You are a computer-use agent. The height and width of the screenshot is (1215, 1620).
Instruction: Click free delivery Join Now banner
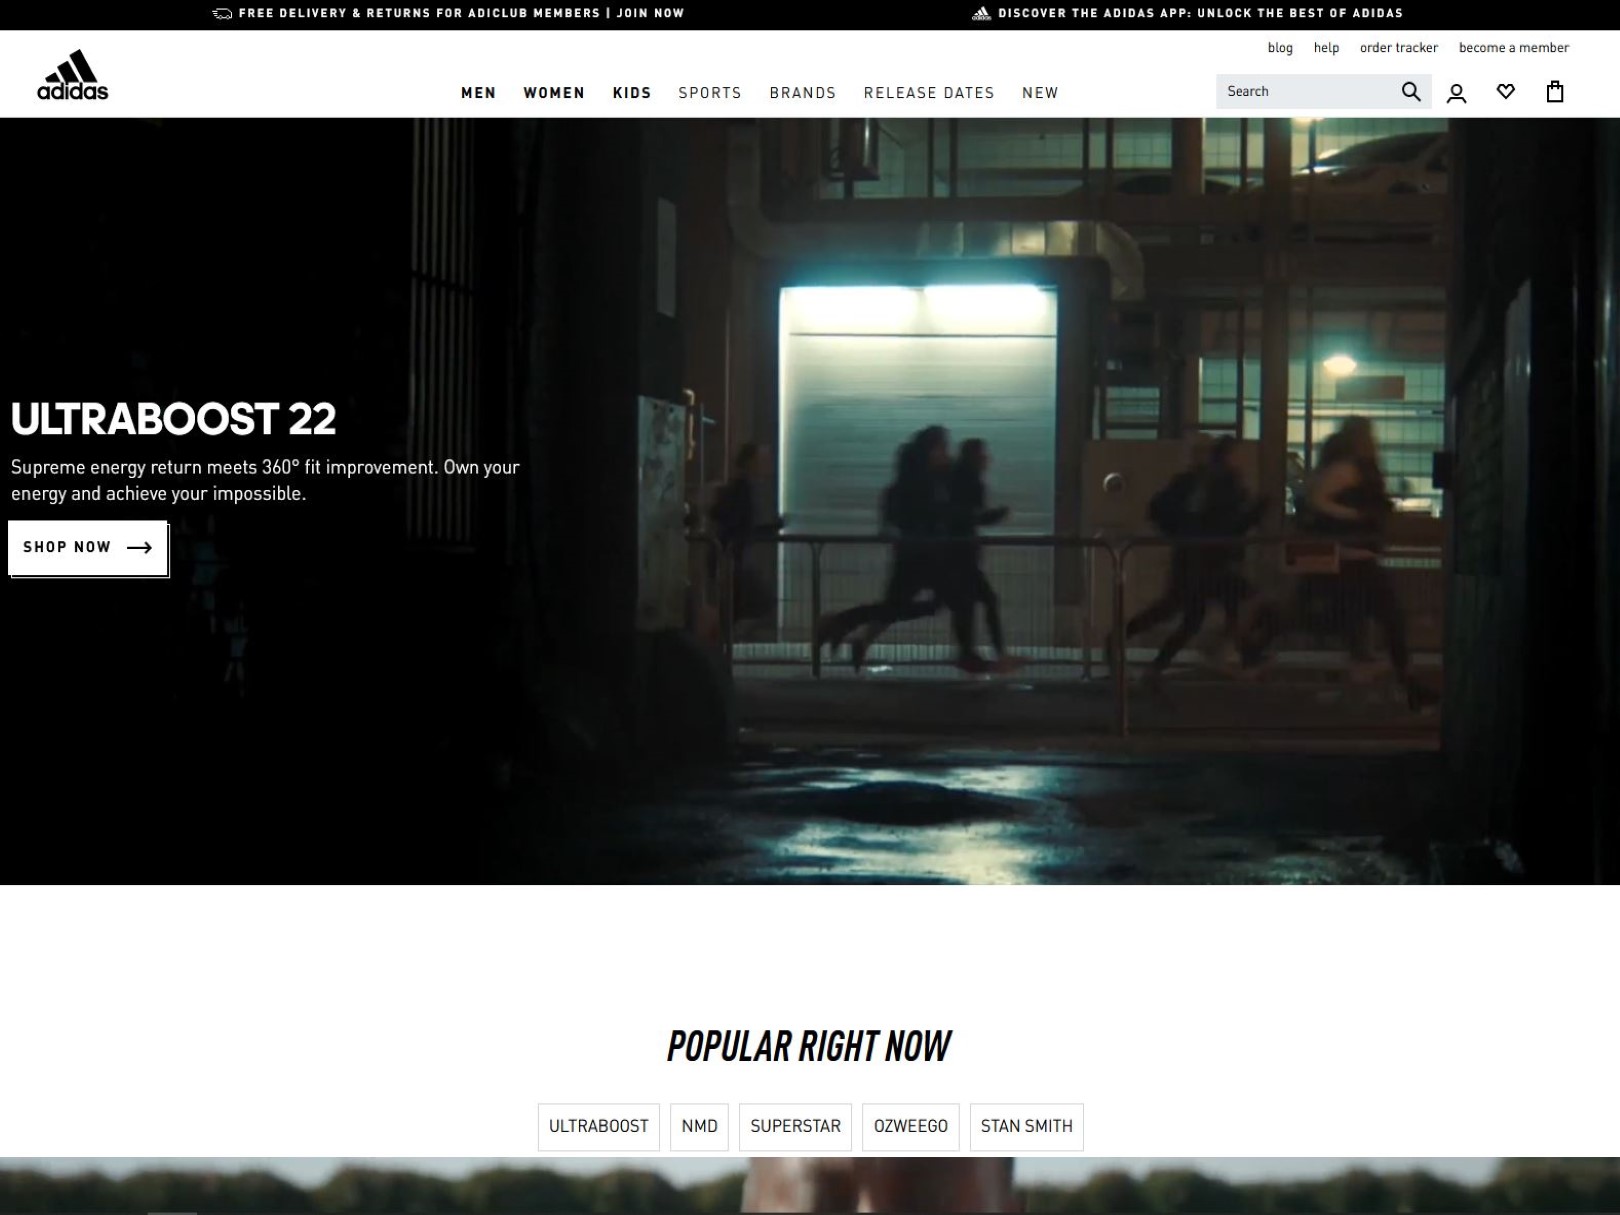point(449,14)
